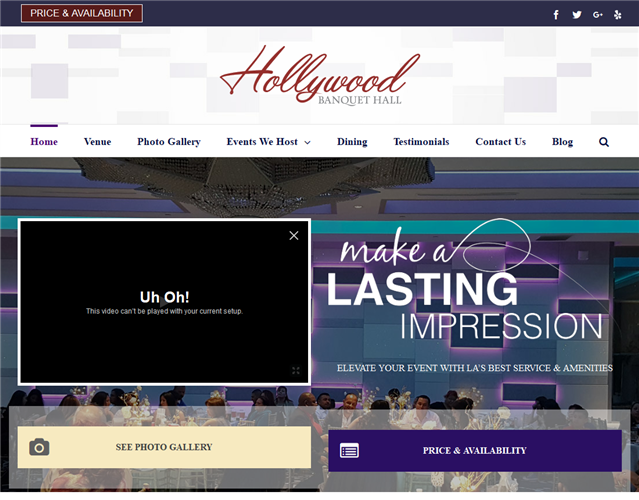Open the Photo Gallery menu item
The width and height of the screenshot is (639, 500).
point(169,142)
